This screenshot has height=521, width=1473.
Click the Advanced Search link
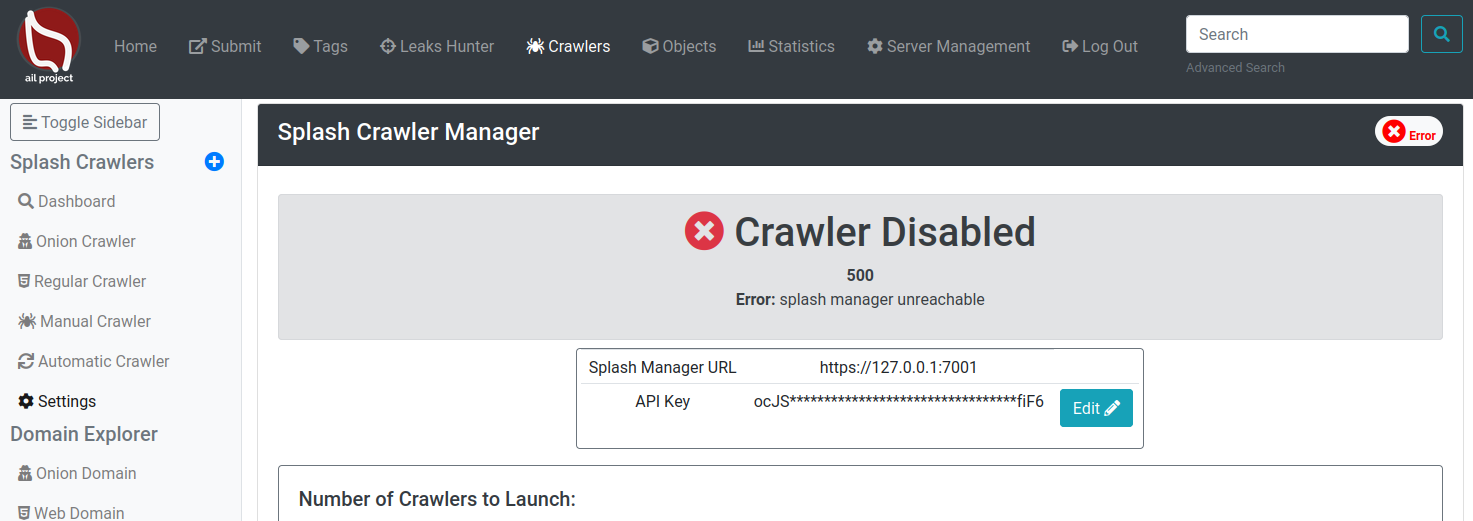[x=1235, y=67]
